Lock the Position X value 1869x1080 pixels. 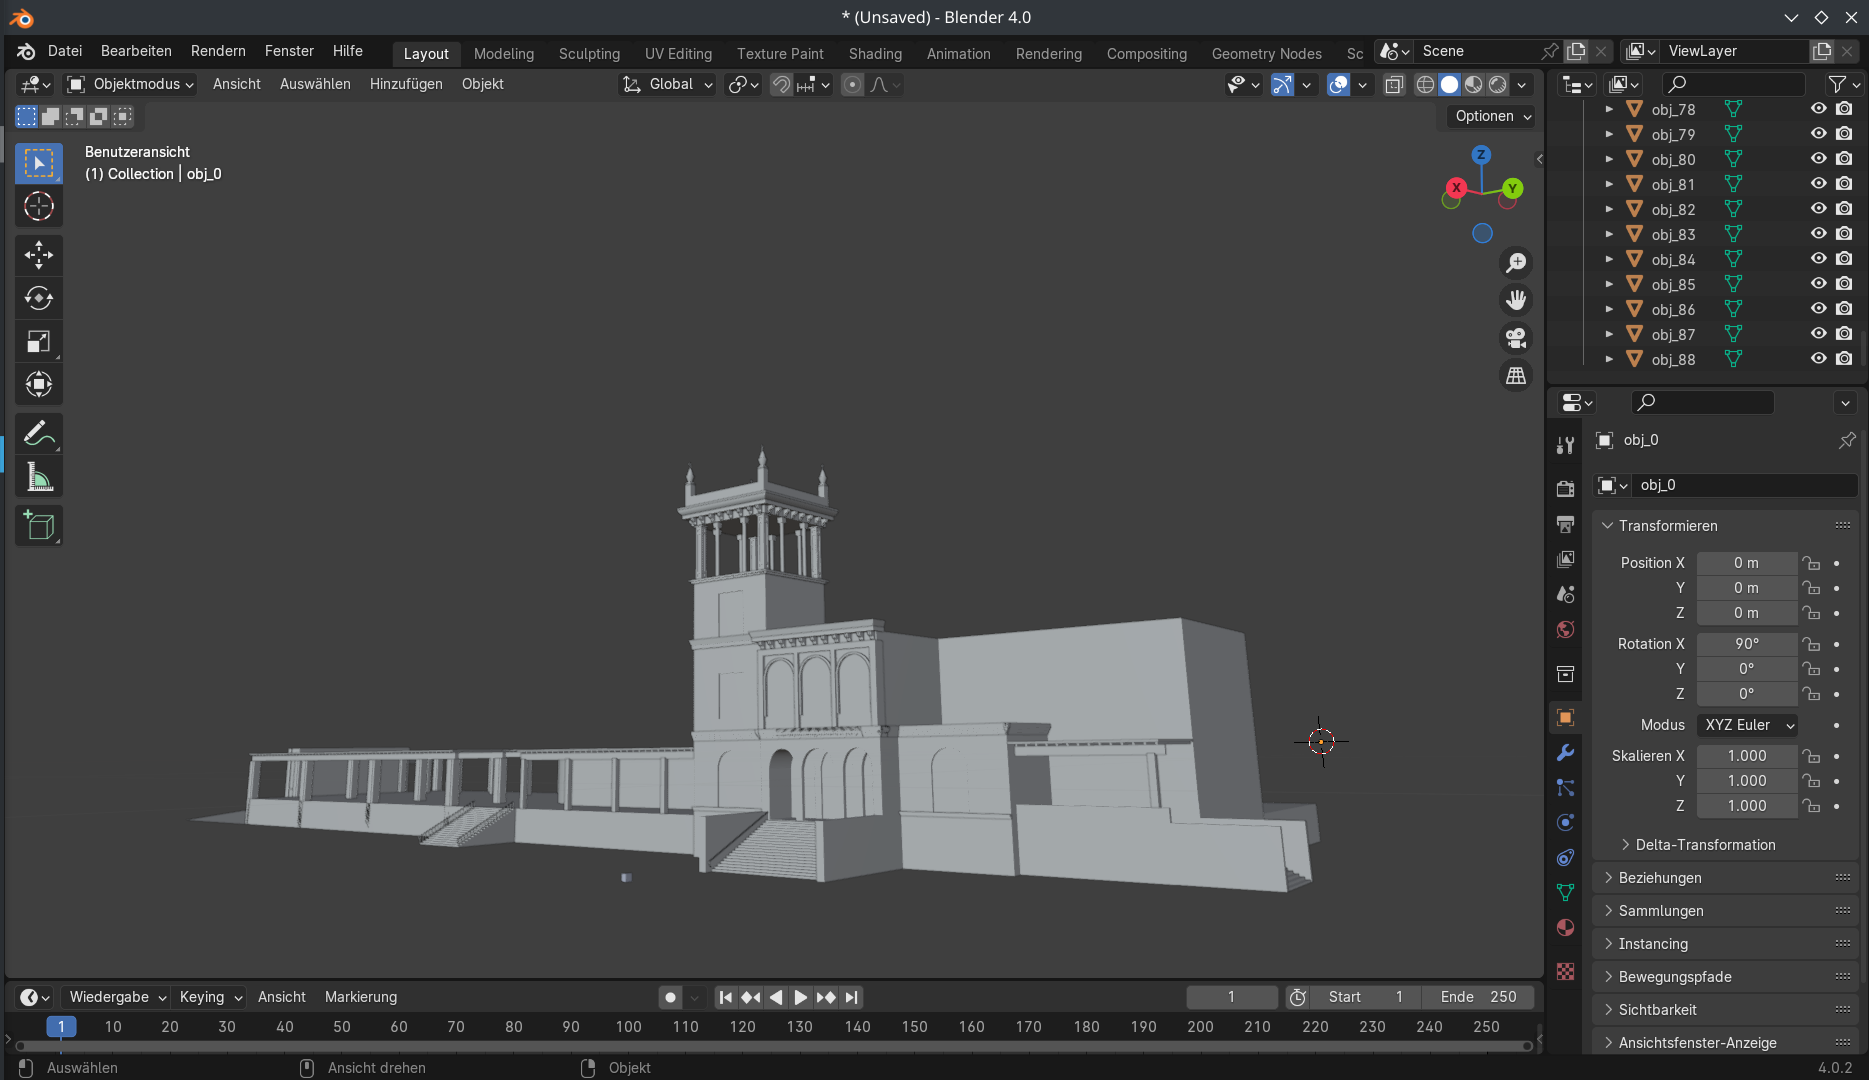(x=1811, y=563)
